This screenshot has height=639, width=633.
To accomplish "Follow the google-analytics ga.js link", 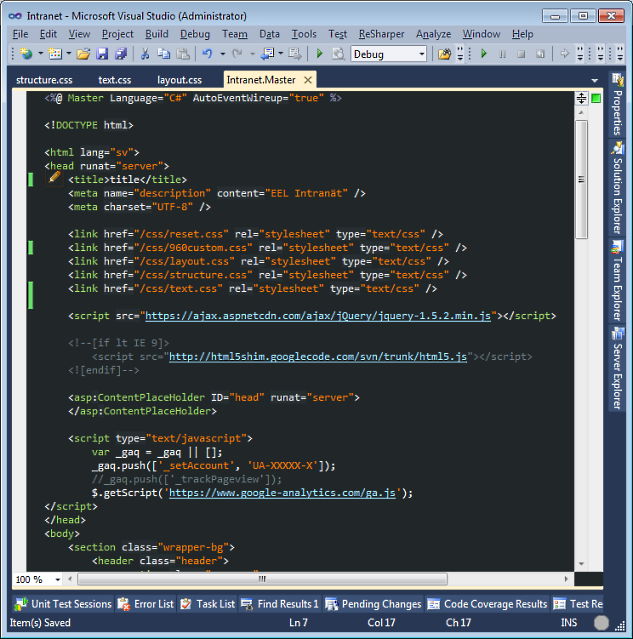I will click(x=282, y=493).
